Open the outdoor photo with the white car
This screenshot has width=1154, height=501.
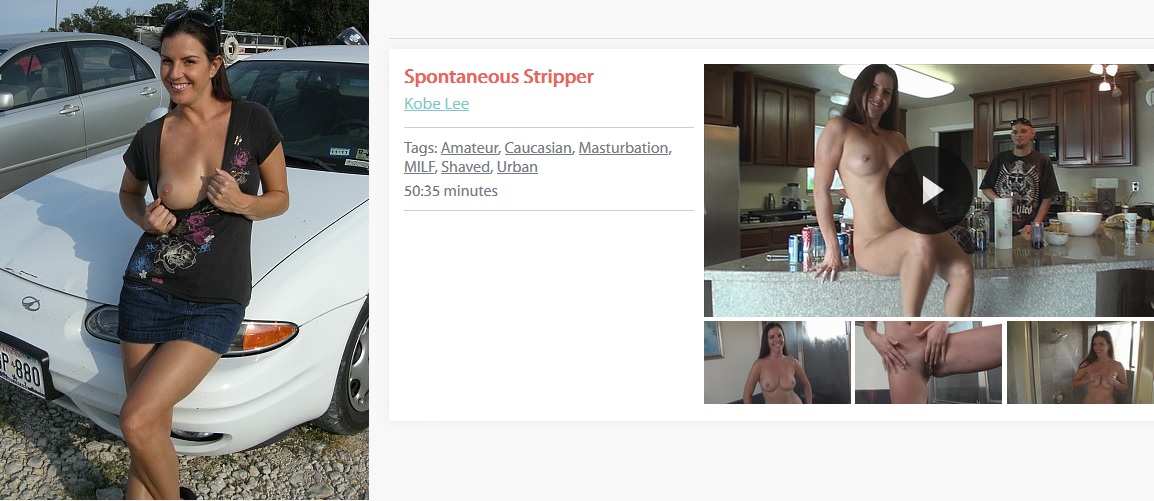click(184, 250)
